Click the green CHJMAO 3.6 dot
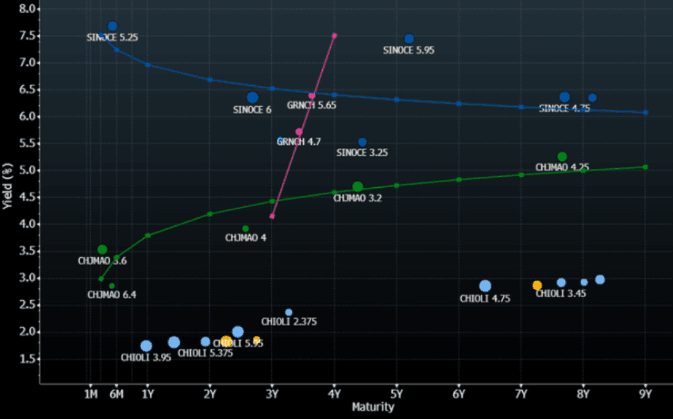673x419 pixels. coord(102,249)
